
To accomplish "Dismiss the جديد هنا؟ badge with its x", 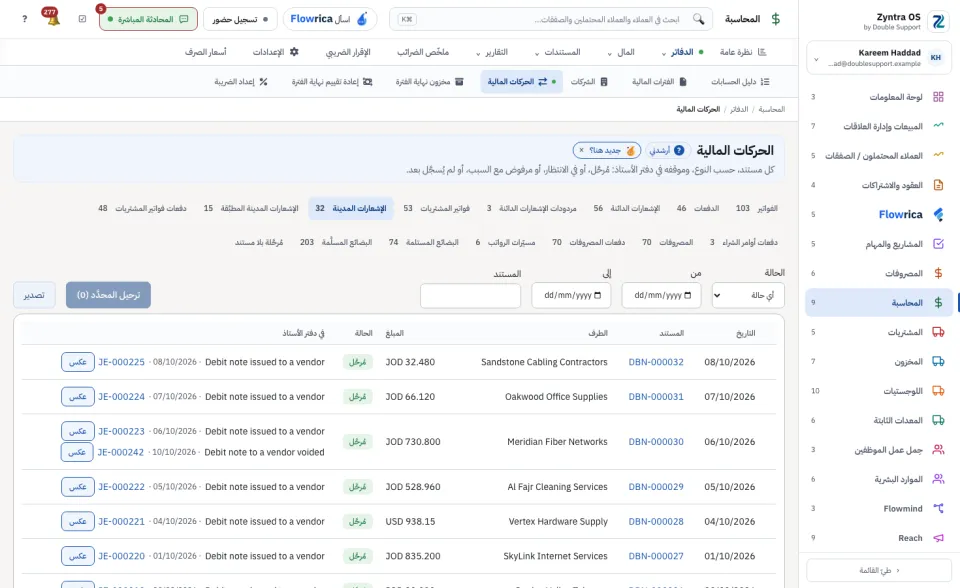I will 581,150.
